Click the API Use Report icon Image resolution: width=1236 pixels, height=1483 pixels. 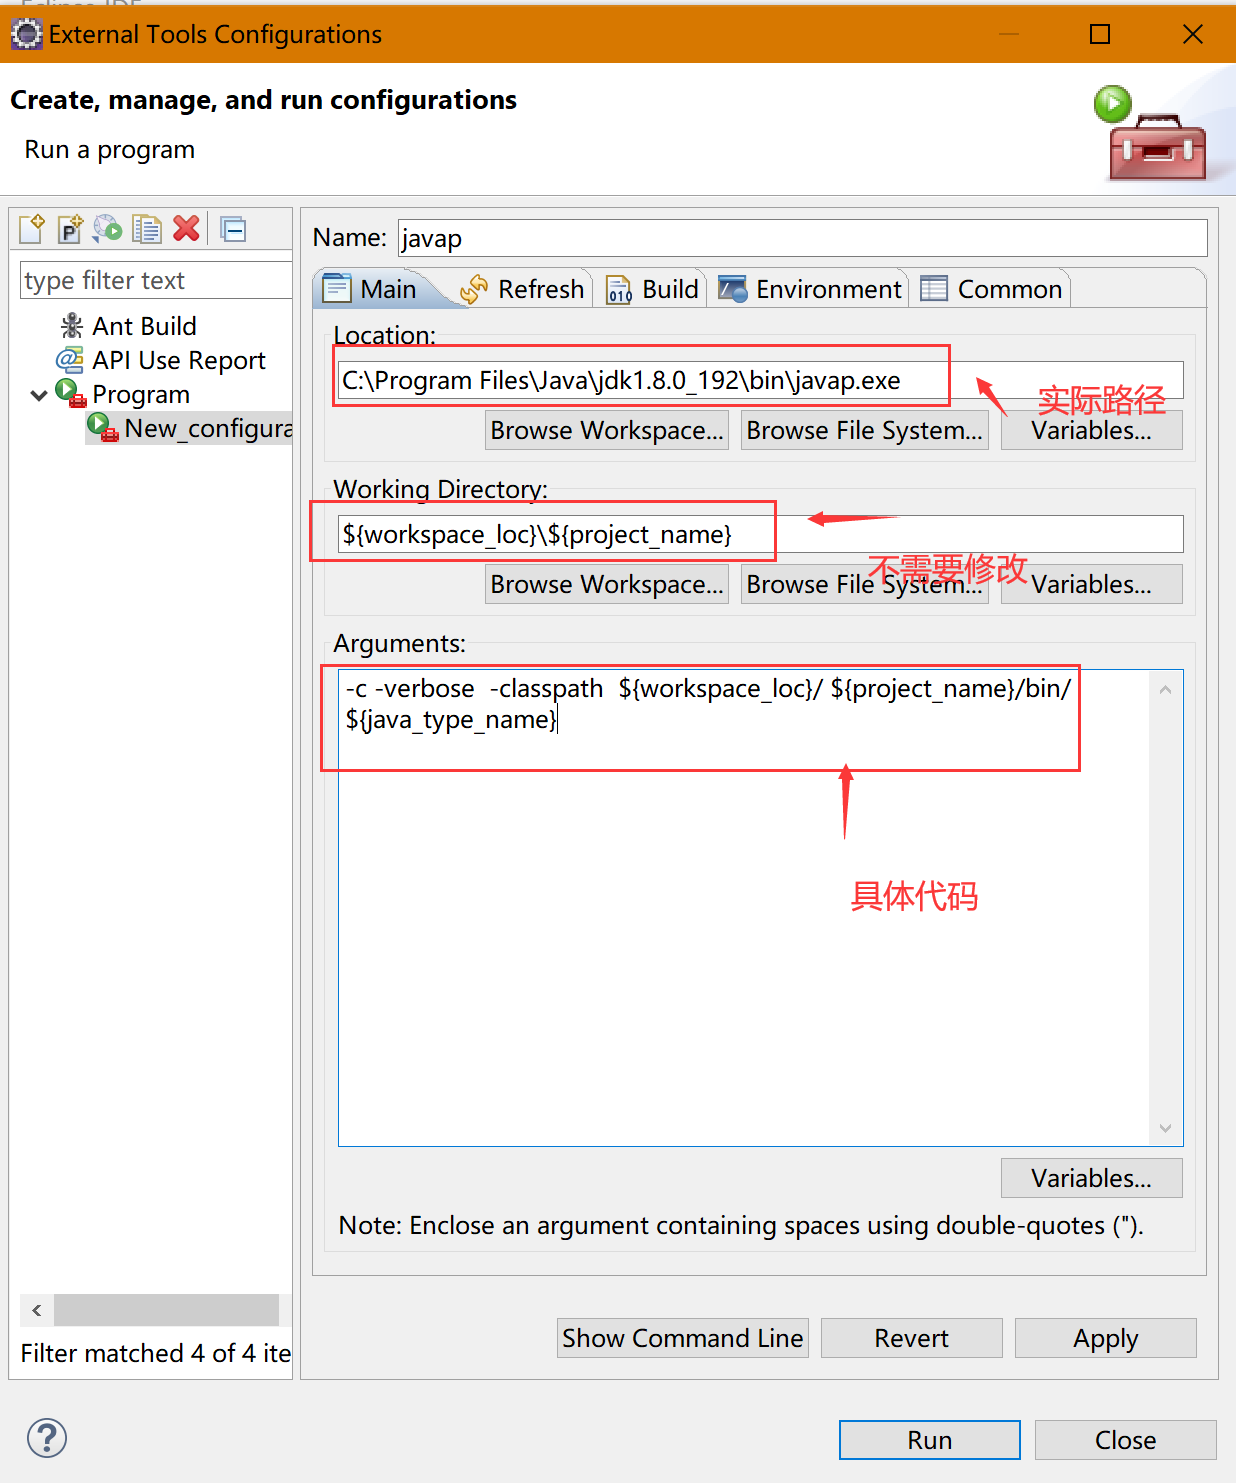tap(70, 359)
